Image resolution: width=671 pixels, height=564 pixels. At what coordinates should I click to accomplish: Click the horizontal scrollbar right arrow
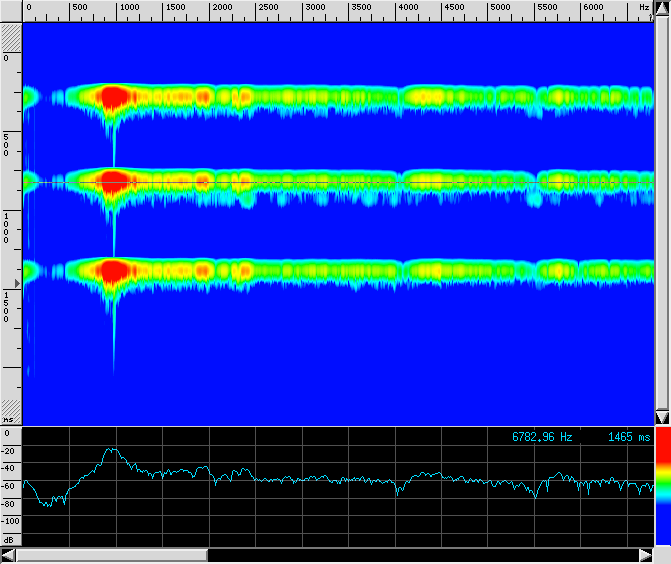pyautogui.click(x=645, y=555)
